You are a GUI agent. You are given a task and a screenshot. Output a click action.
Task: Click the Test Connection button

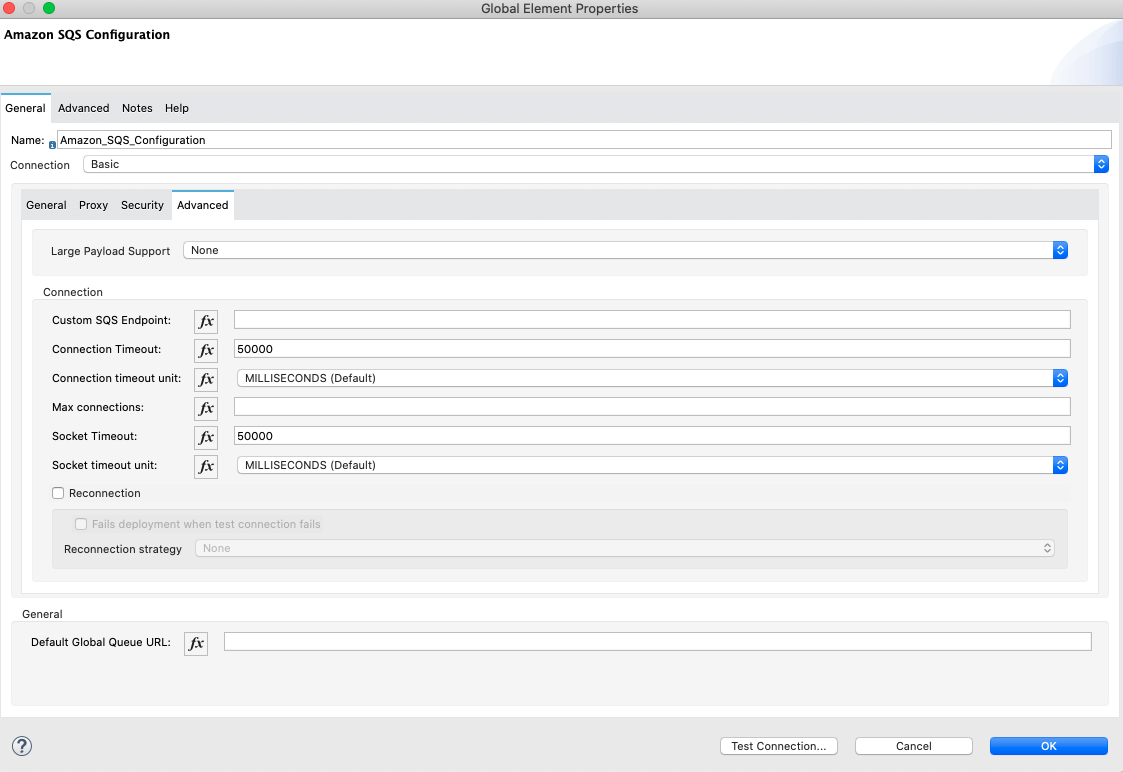point(778,746)
